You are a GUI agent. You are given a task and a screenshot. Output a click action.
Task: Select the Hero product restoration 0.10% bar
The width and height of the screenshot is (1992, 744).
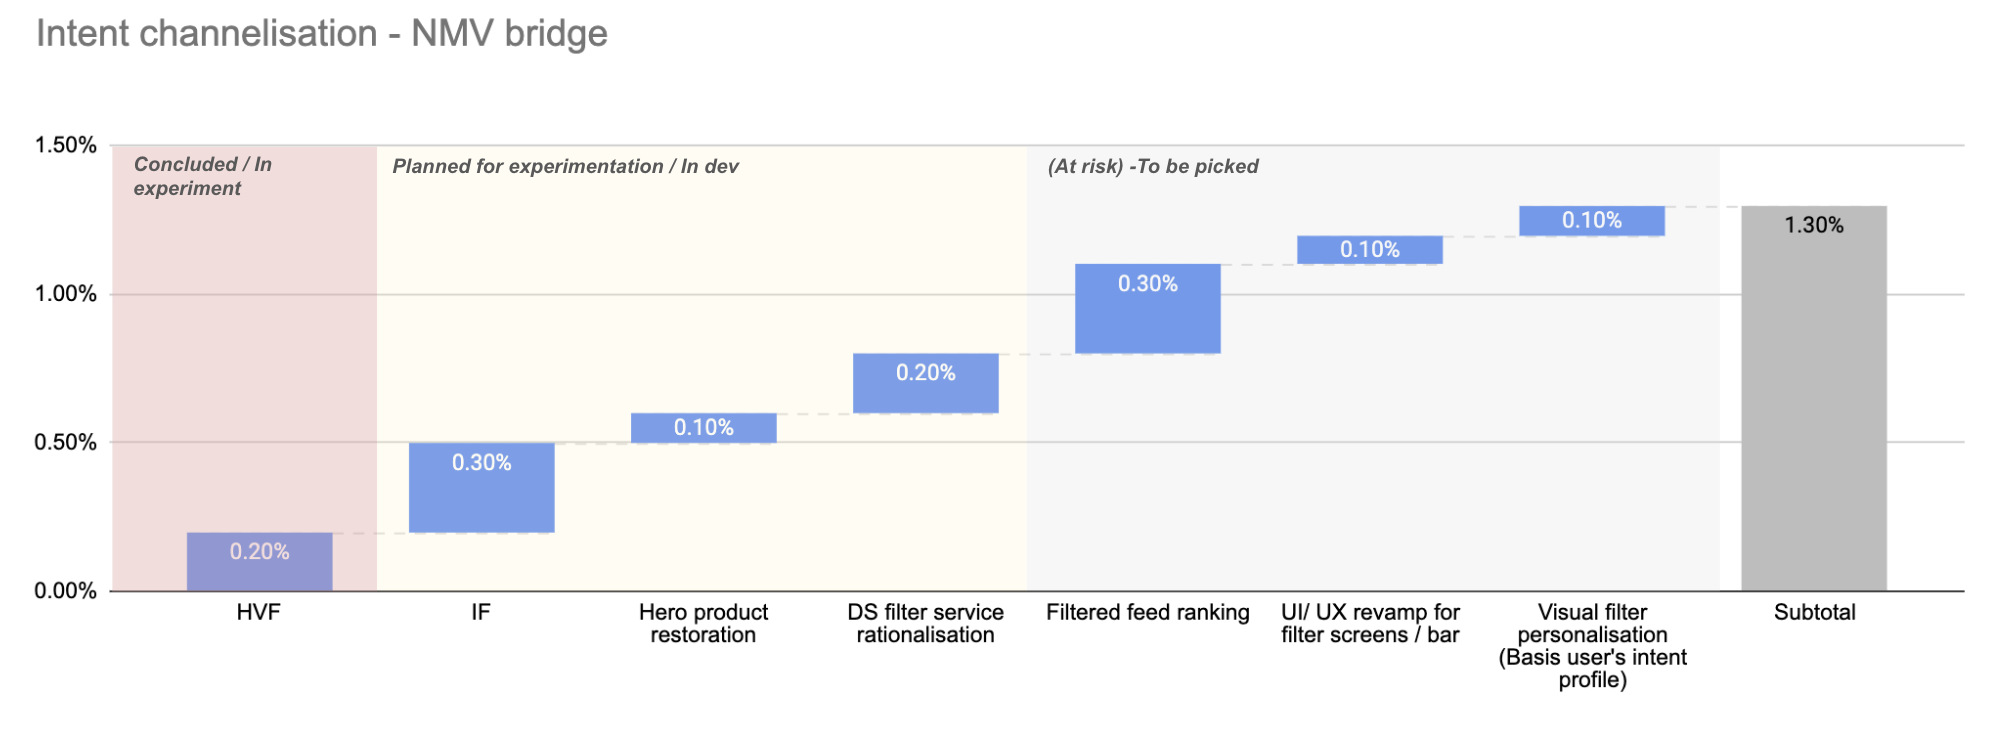click(703, 428)
